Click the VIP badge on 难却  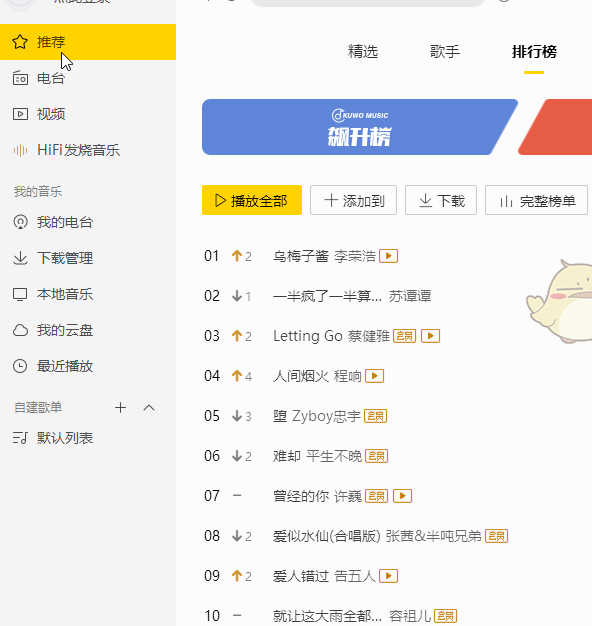click(376, 456)
